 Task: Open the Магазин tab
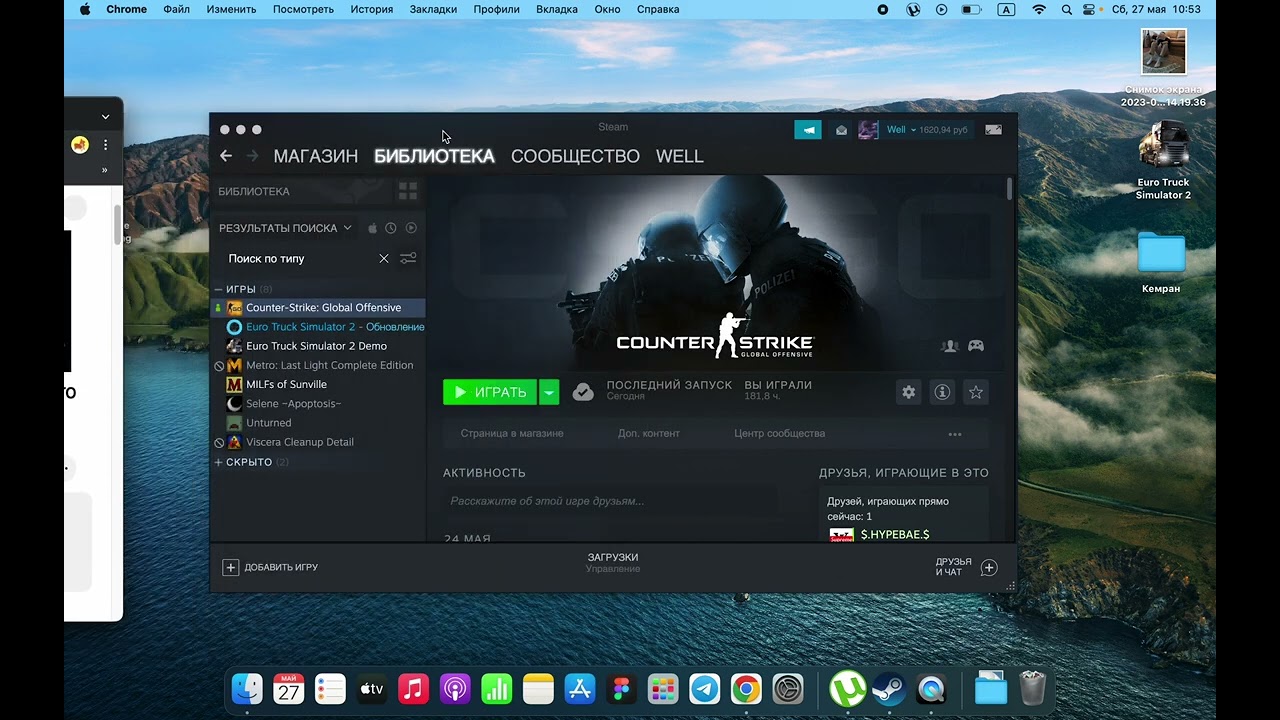[316, 156]
